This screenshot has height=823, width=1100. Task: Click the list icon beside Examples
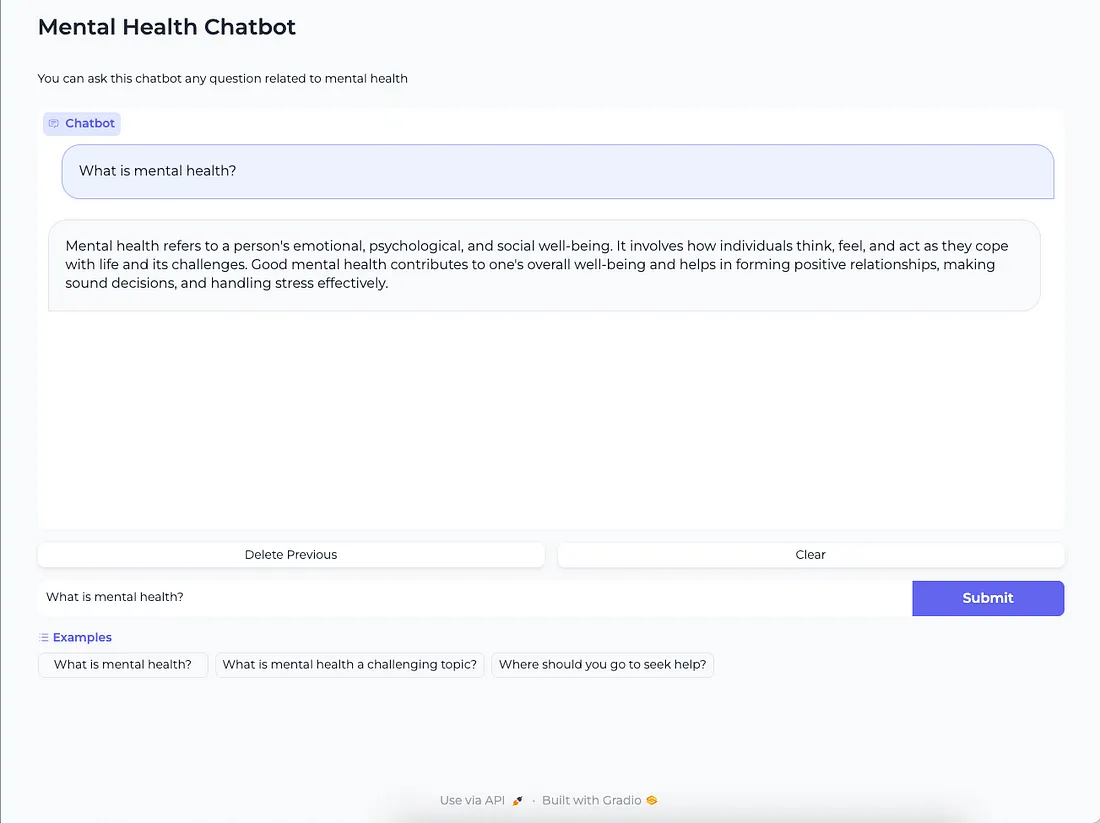pyautogui.click(x=43, y=637)
